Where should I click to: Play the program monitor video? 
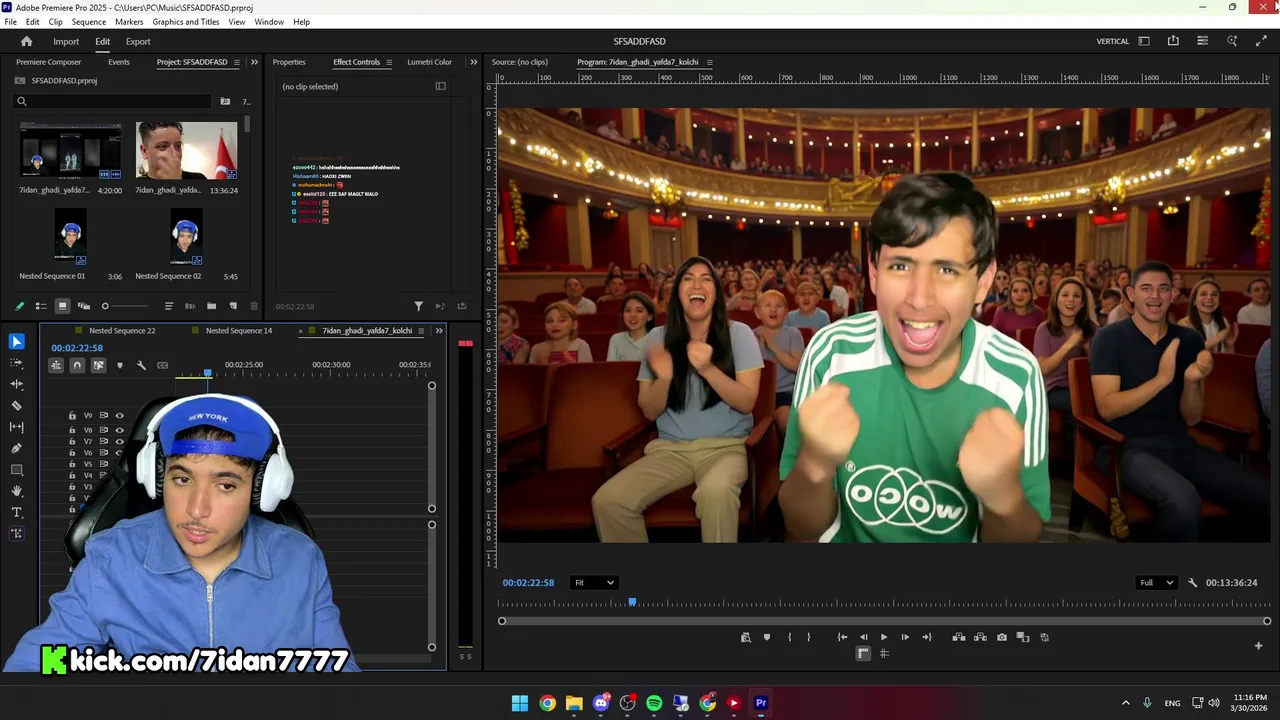(x=884, y=637)
